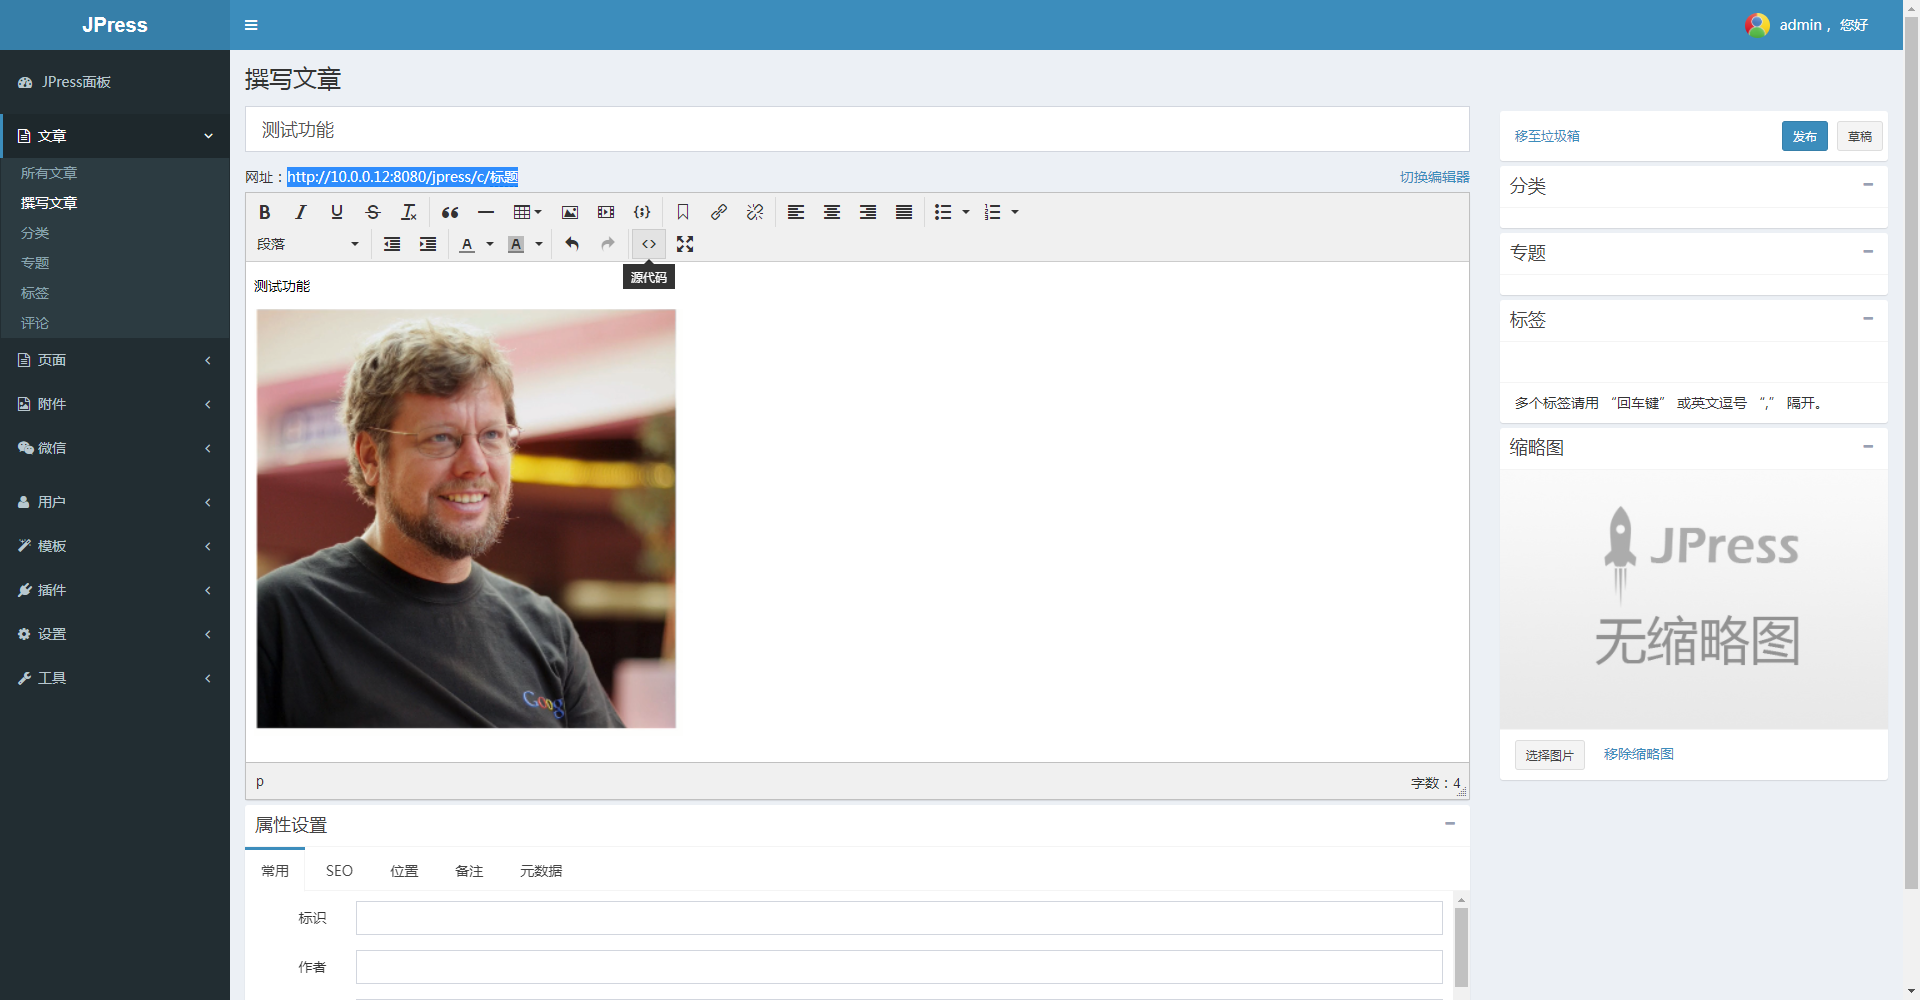The height and width of the screenshot is (1000, 1920).
Task: Switch to the SEO tab
Action: pos(339,871)
